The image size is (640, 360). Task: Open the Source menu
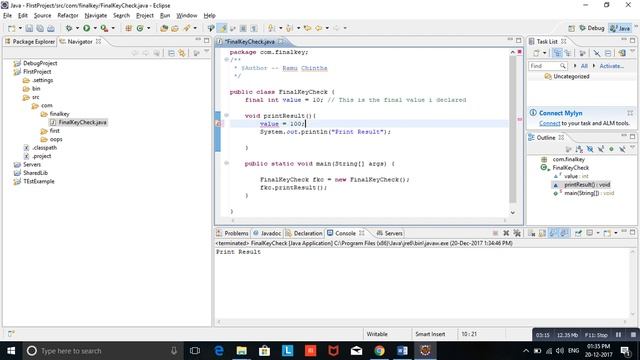[42, 16]
